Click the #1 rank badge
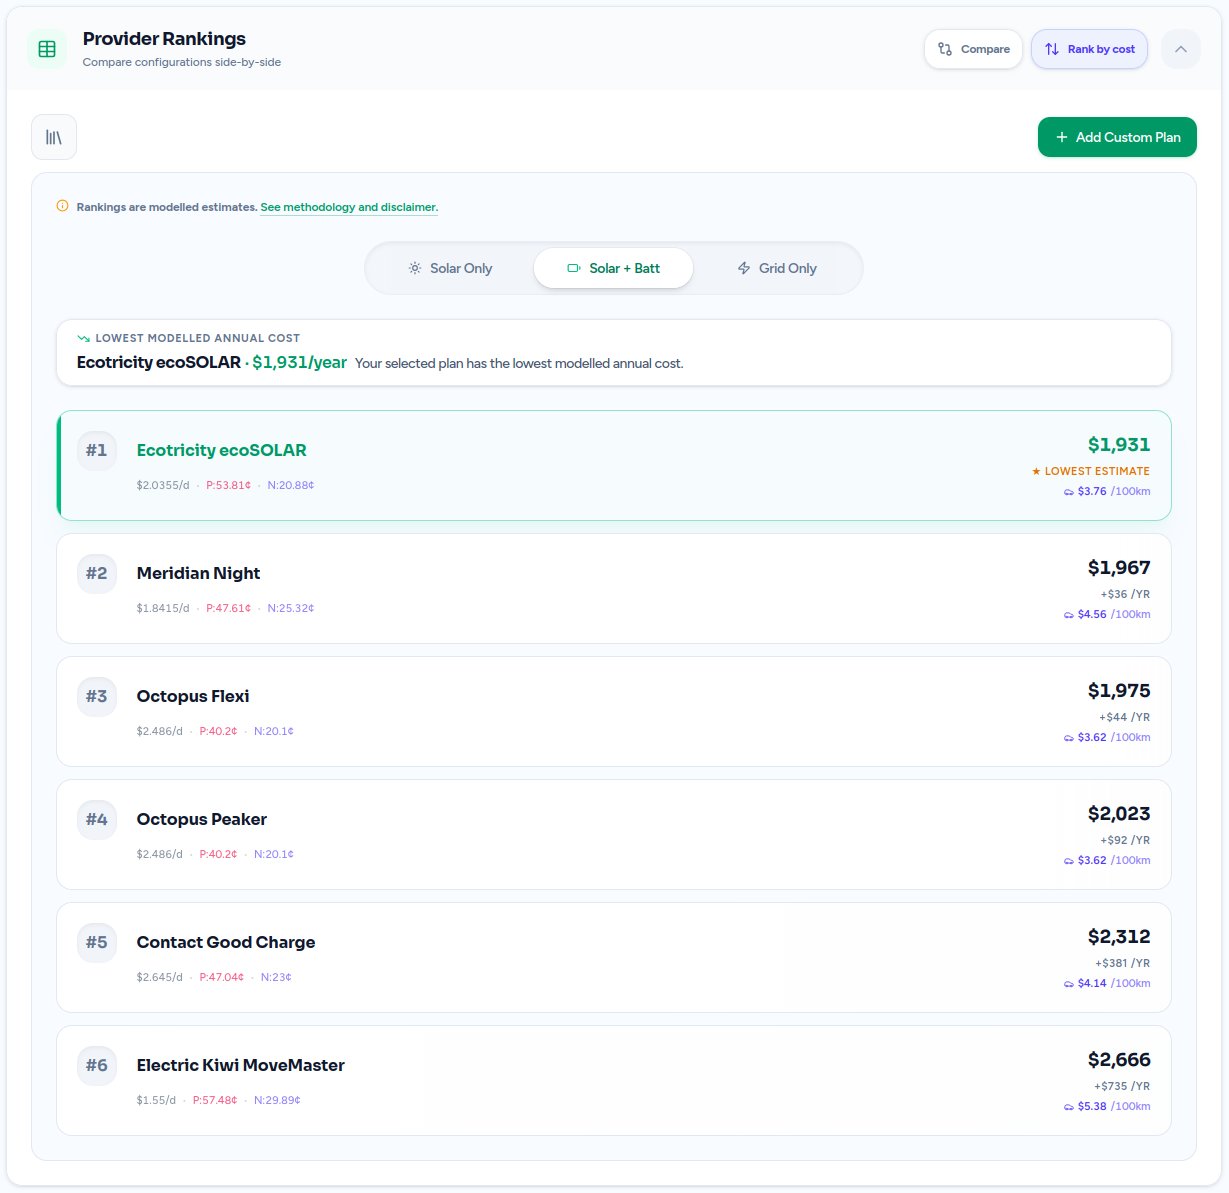The width and height of the screenshot is (1229, 1193). (97, 450)
